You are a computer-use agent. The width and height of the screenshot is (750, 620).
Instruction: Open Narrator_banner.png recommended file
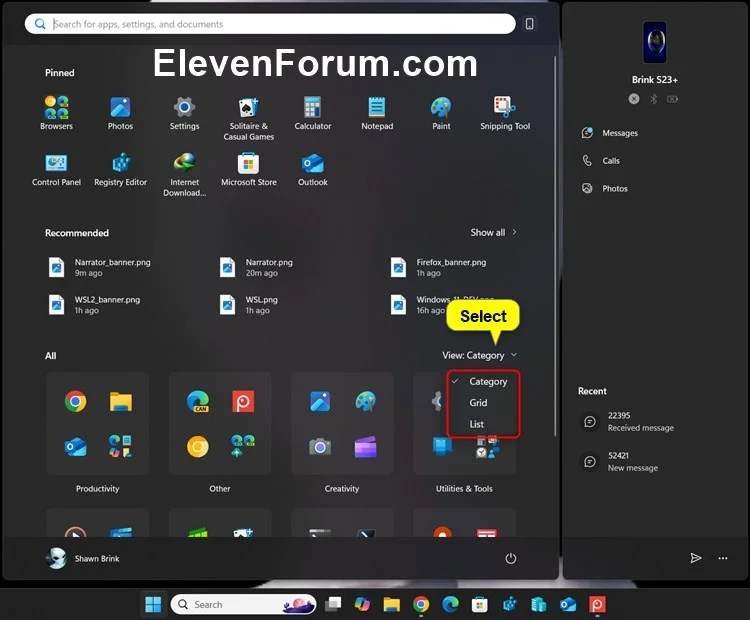(x=99, y=267)
